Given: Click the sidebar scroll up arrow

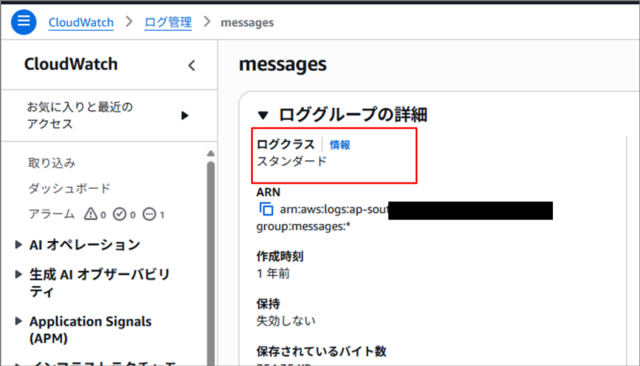Looking at the screenshot, I should point(211,153).
